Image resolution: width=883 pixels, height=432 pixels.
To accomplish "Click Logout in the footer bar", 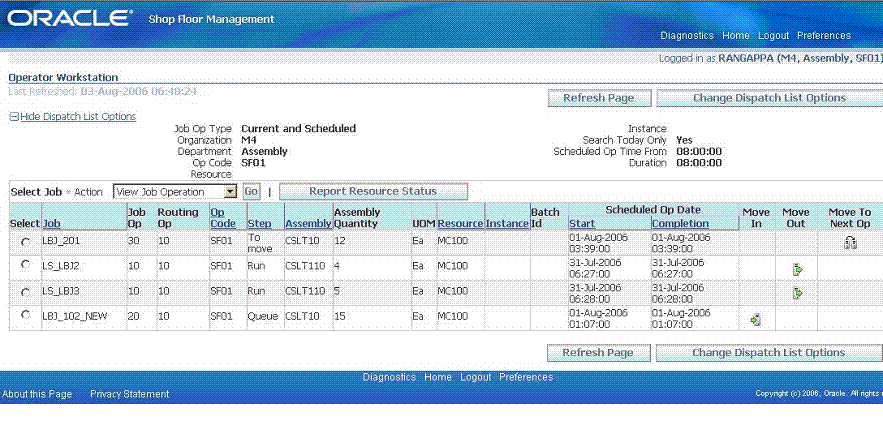I will point(476,377).
